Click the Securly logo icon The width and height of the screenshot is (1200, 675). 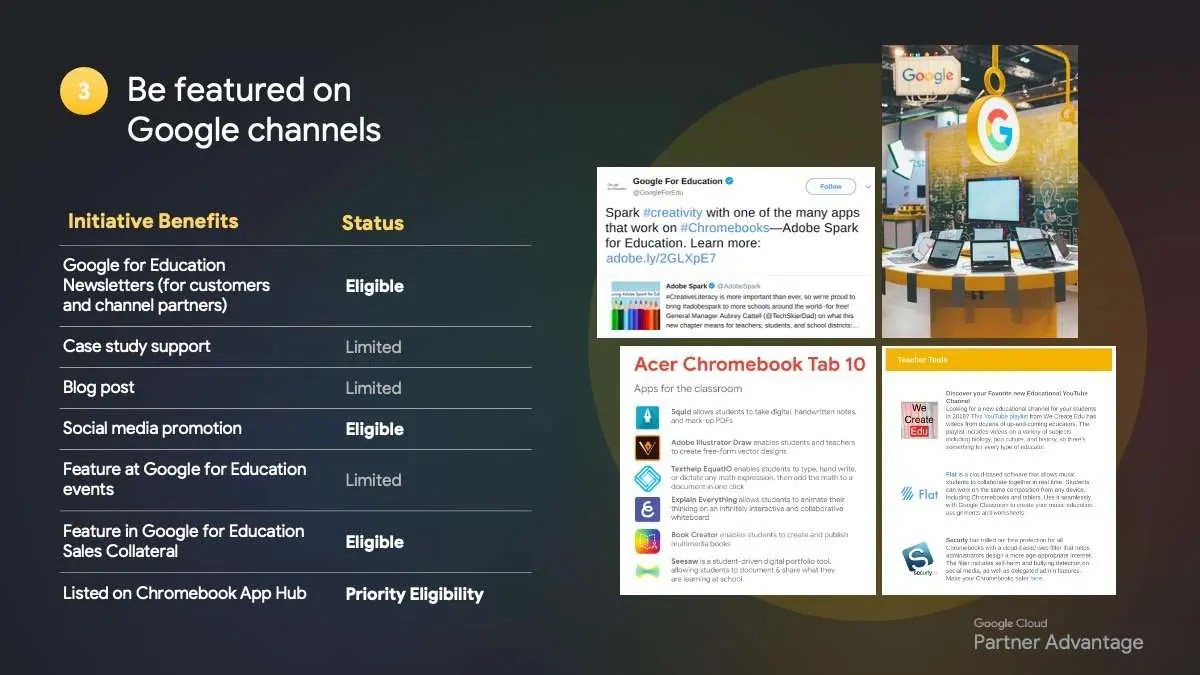click(918, 559)
